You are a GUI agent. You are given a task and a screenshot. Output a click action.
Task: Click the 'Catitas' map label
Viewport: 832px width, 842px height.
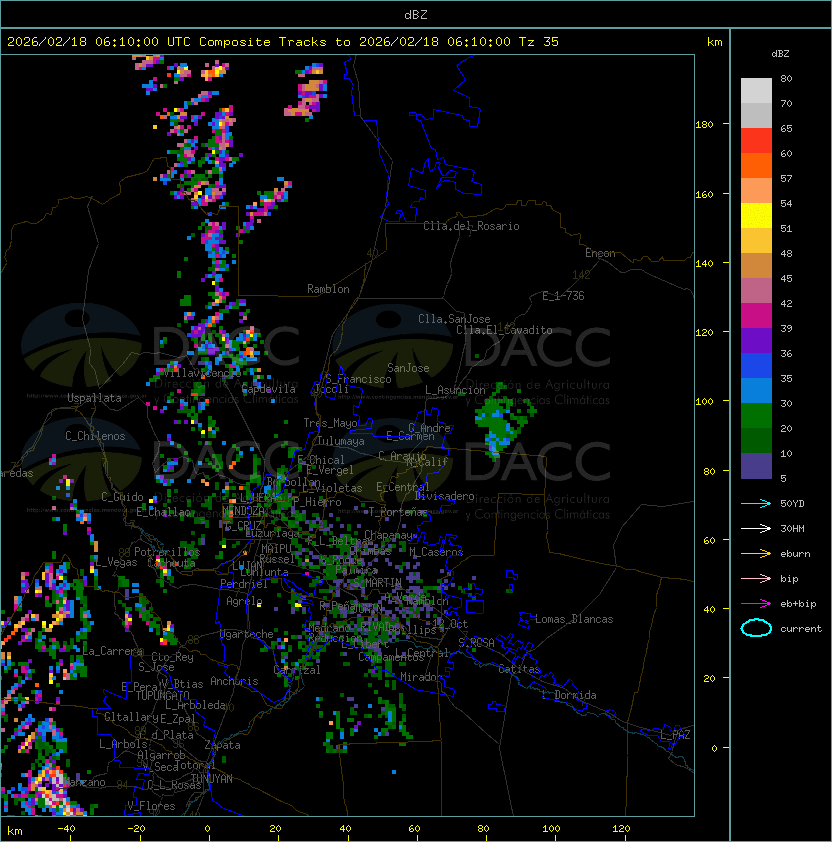519,669
